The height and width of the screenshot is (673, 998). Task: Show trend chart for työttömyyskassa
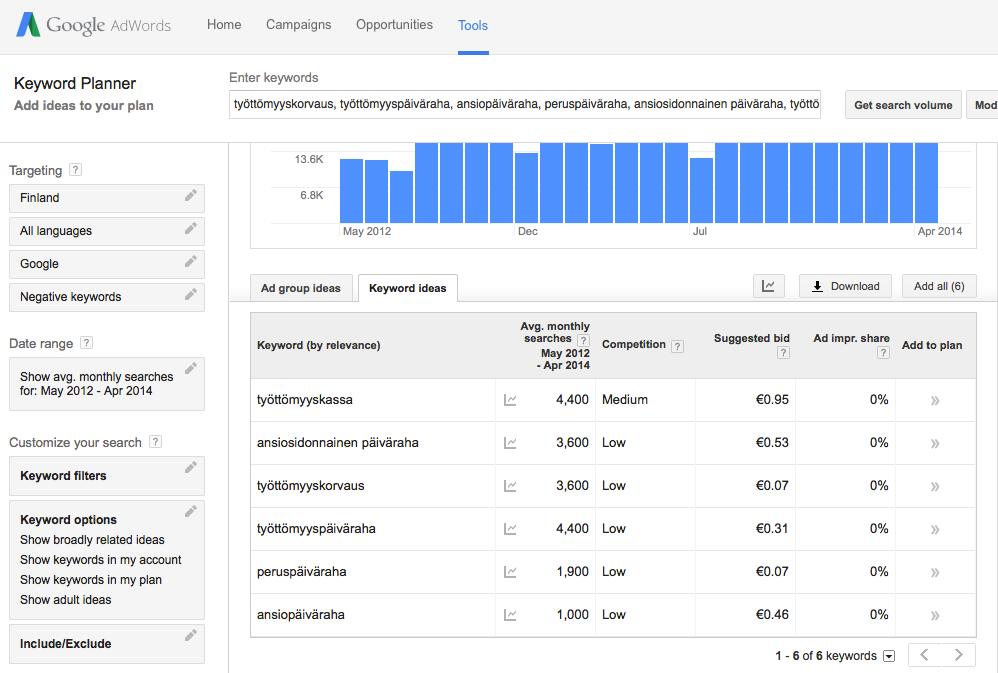pyautogui.click(x=510, y=400)
